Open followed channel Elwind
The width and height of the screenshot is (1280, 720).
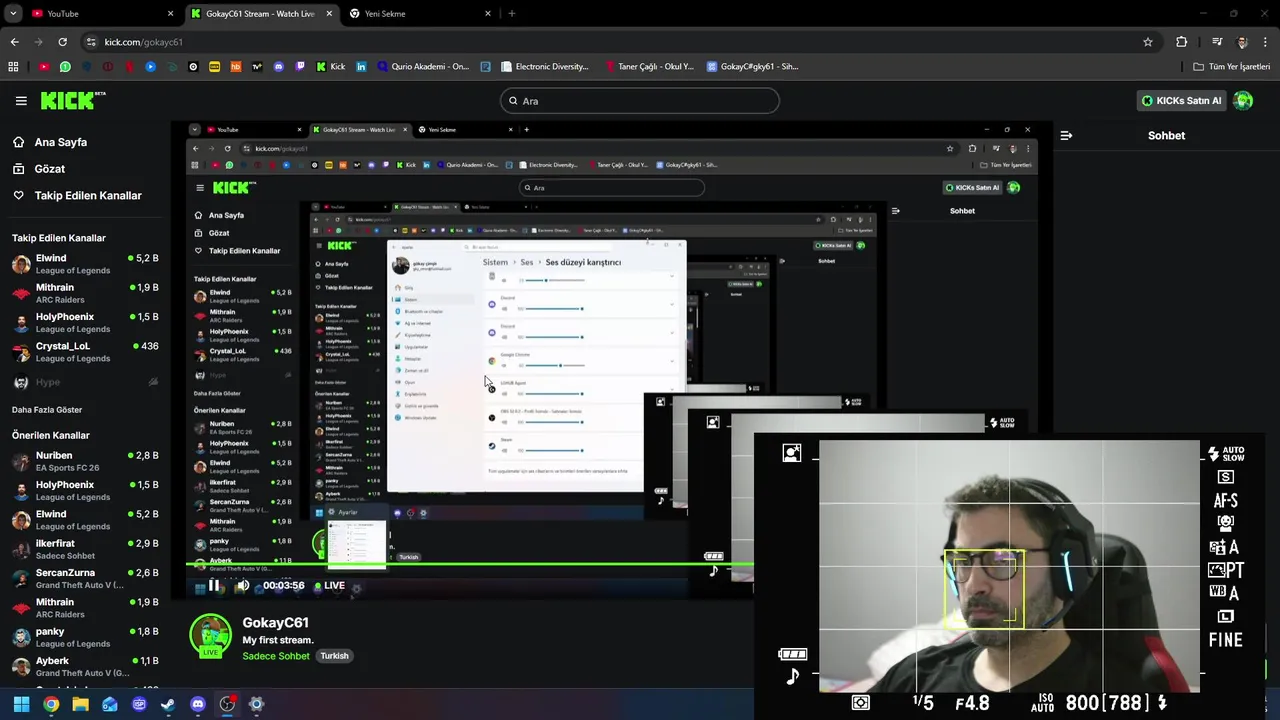coord(85,264)
